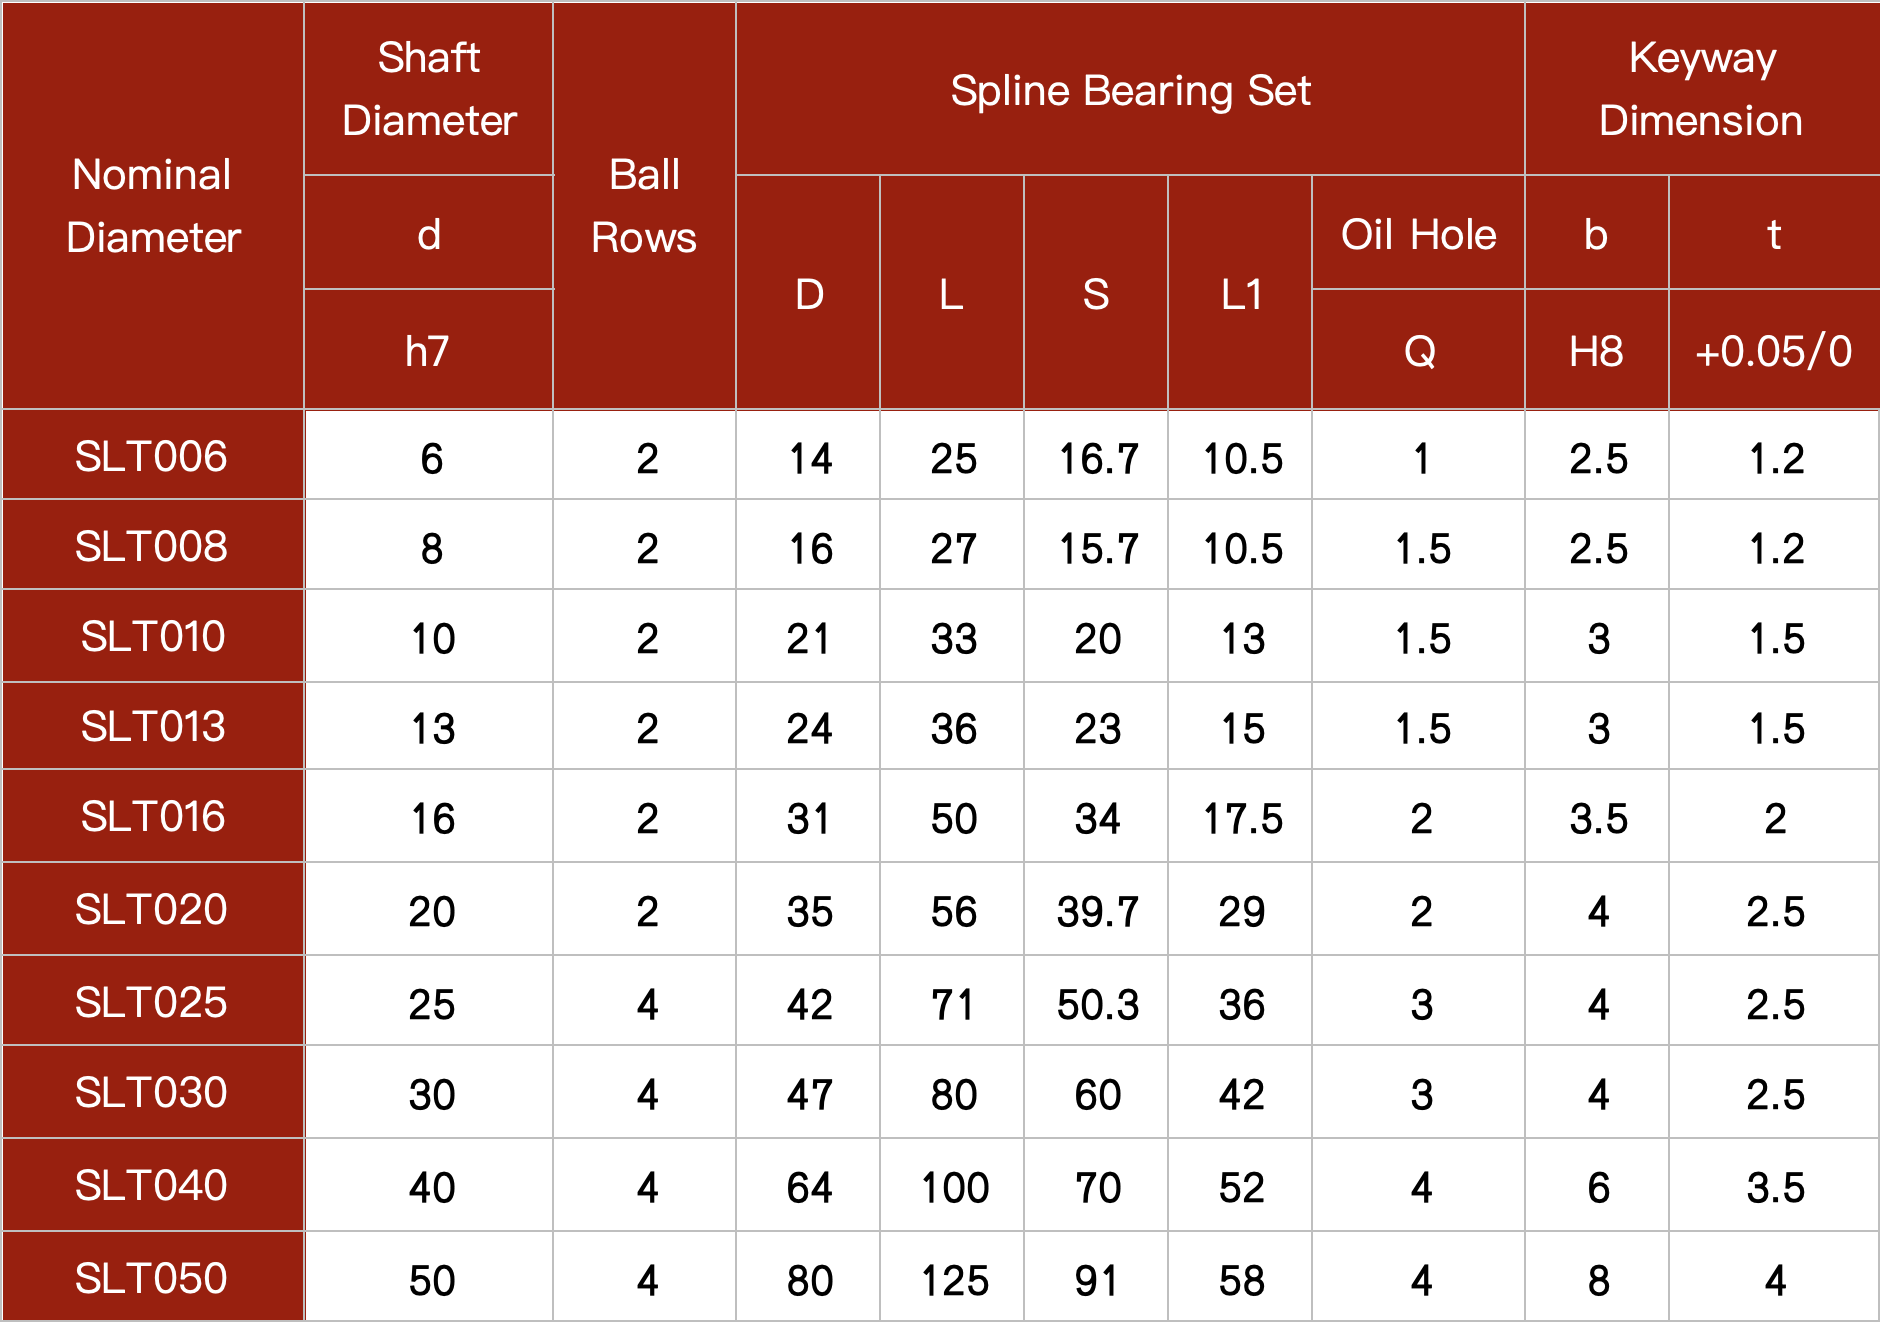Viewport: 1880px width, 1322px height.
Task: Select the SLT020 row label
Action: click(152, 910)
